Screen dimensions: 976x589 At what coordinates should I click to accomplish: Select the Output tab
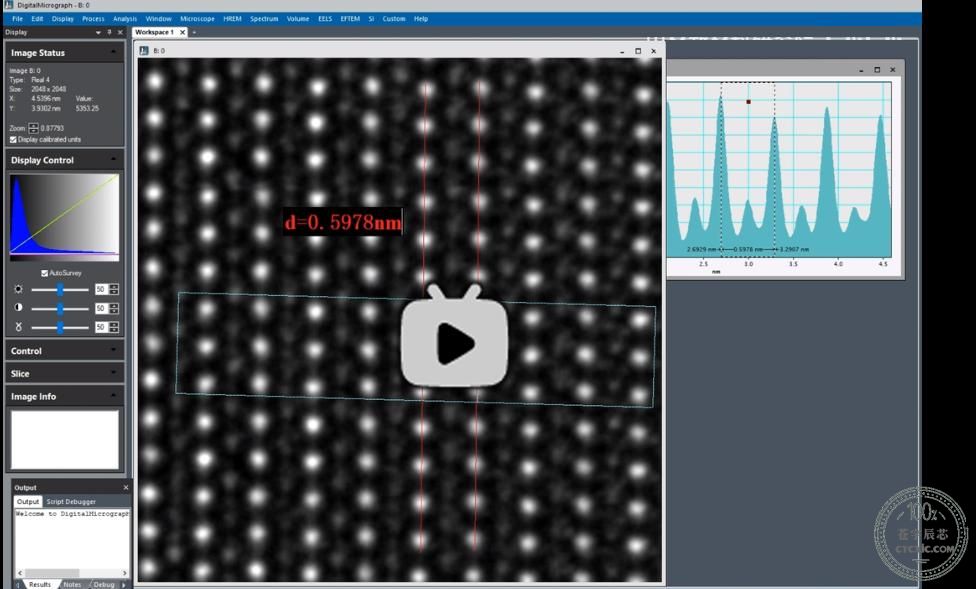[27, 501]
